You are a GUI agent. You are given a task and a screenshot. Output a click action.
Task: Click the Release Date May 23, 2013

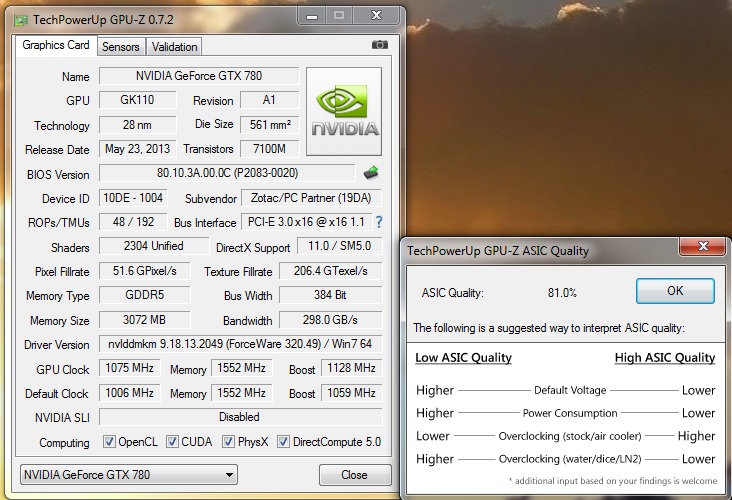138,149
